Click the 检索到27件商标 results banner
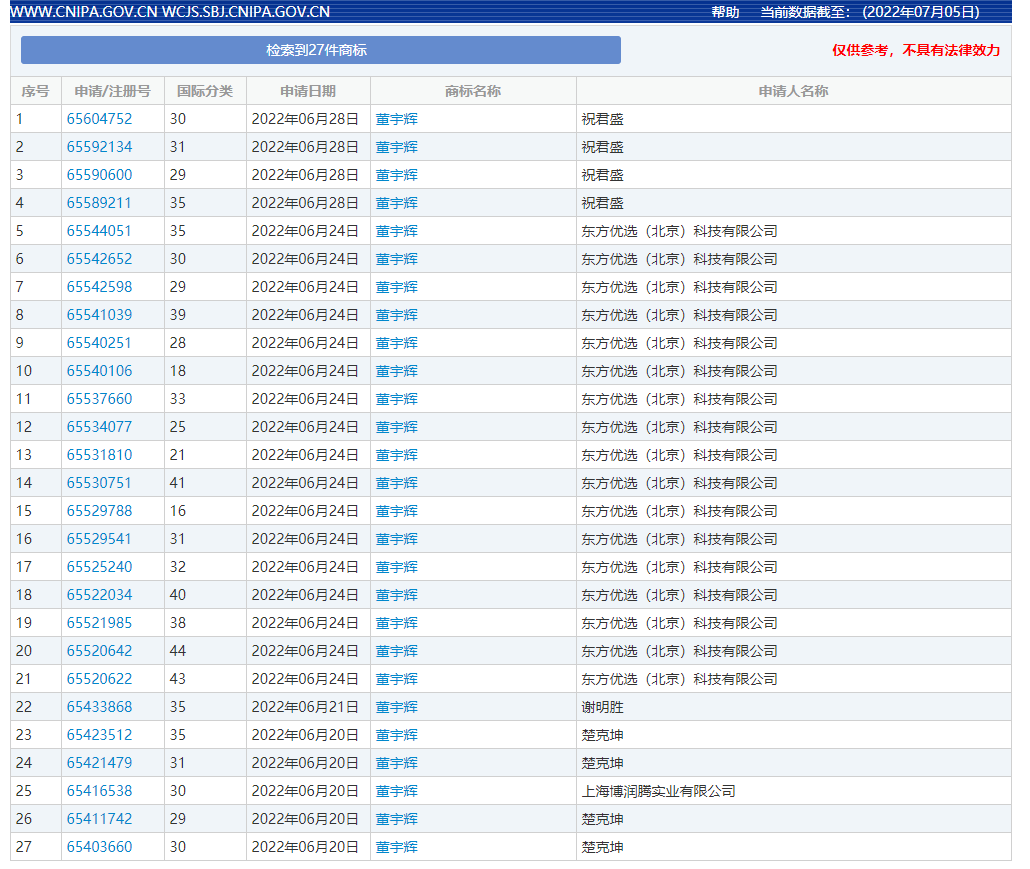Screen dimensions: 1030x869 point(320,50)
